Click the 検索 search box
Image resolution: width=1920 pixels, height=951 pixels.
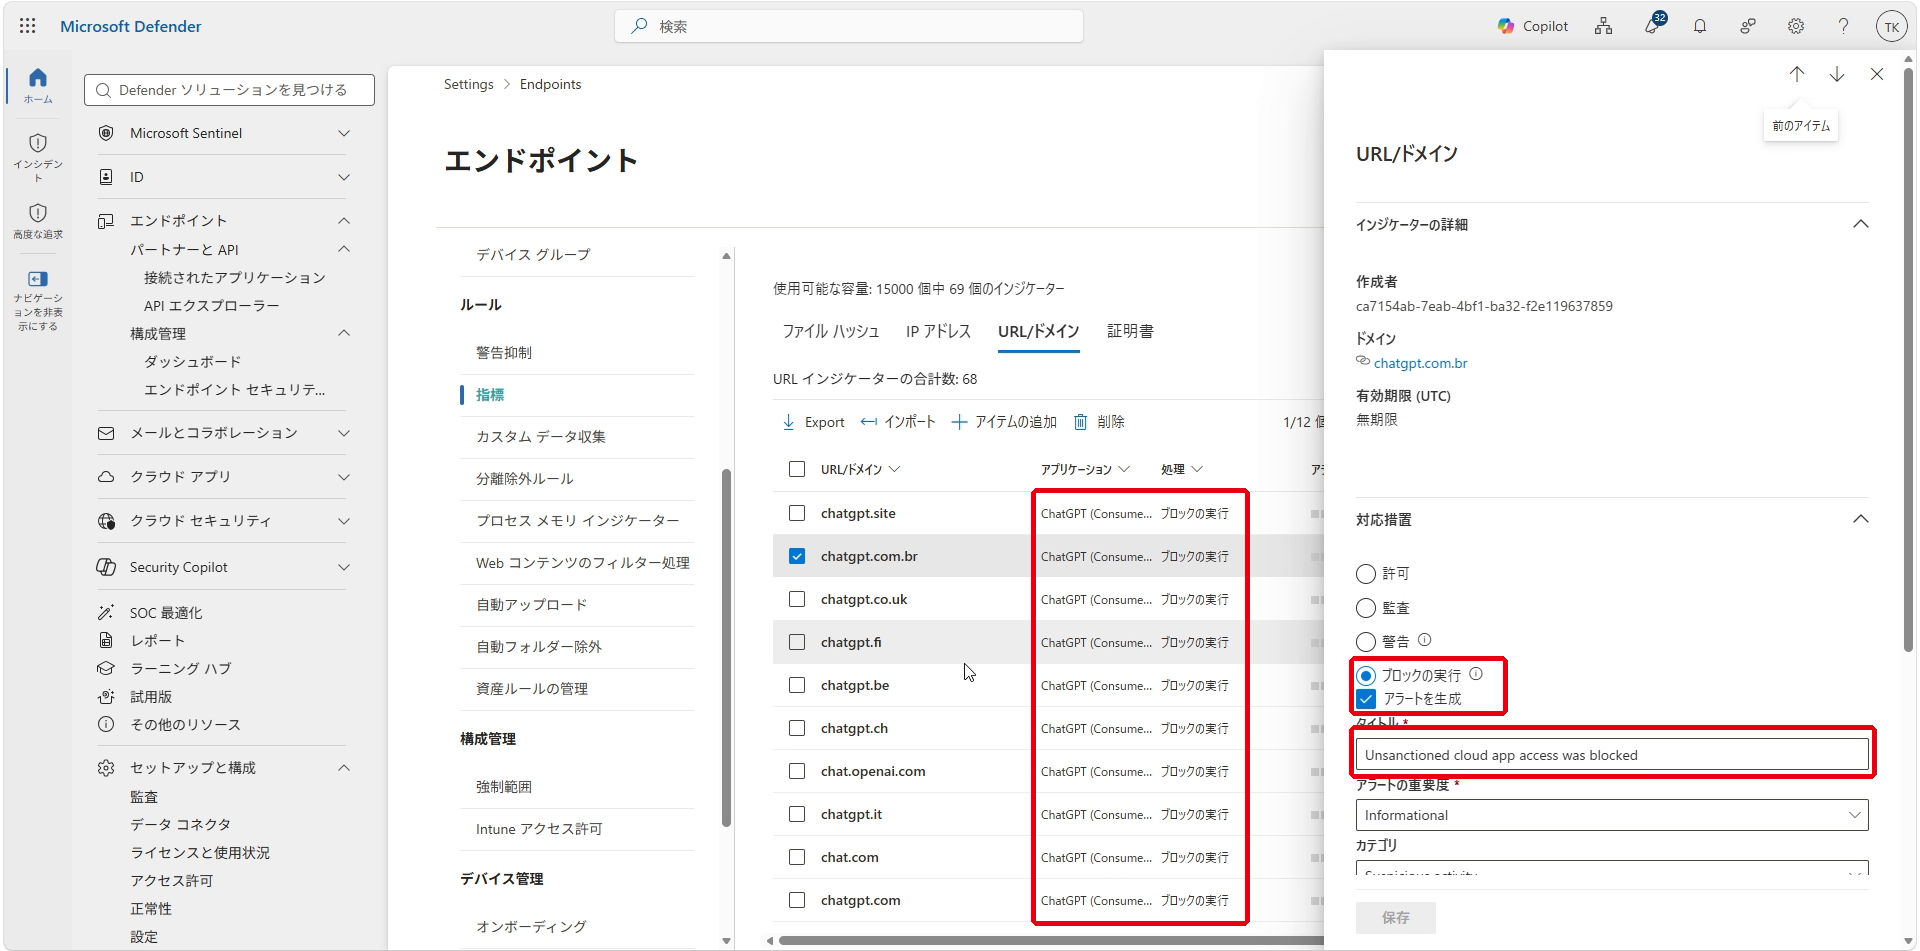tap(849, 26)
